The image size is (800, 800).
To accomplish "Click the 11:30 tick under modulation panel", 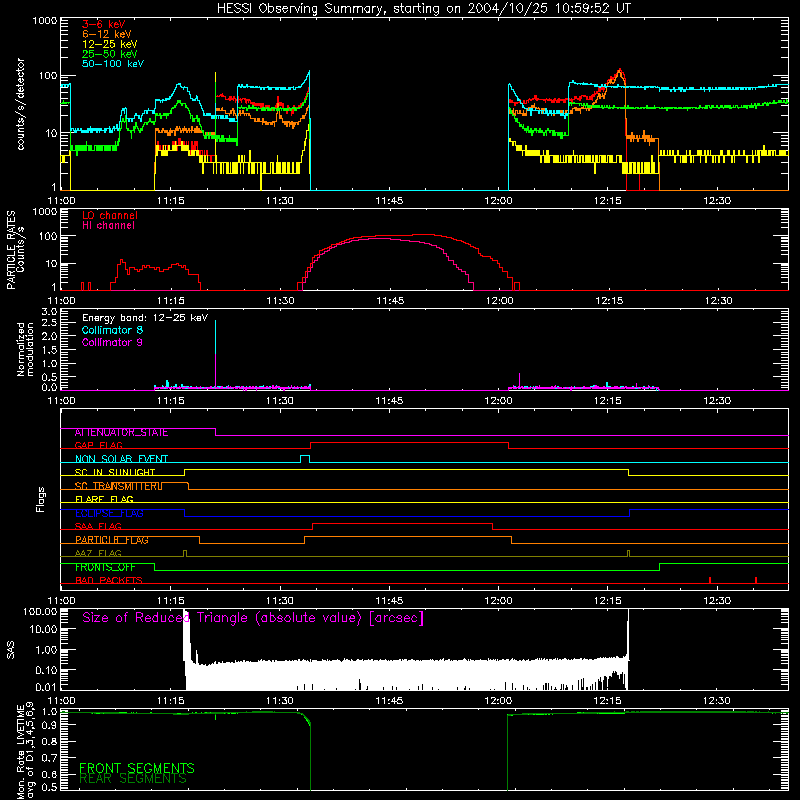I will coord(280,401).
